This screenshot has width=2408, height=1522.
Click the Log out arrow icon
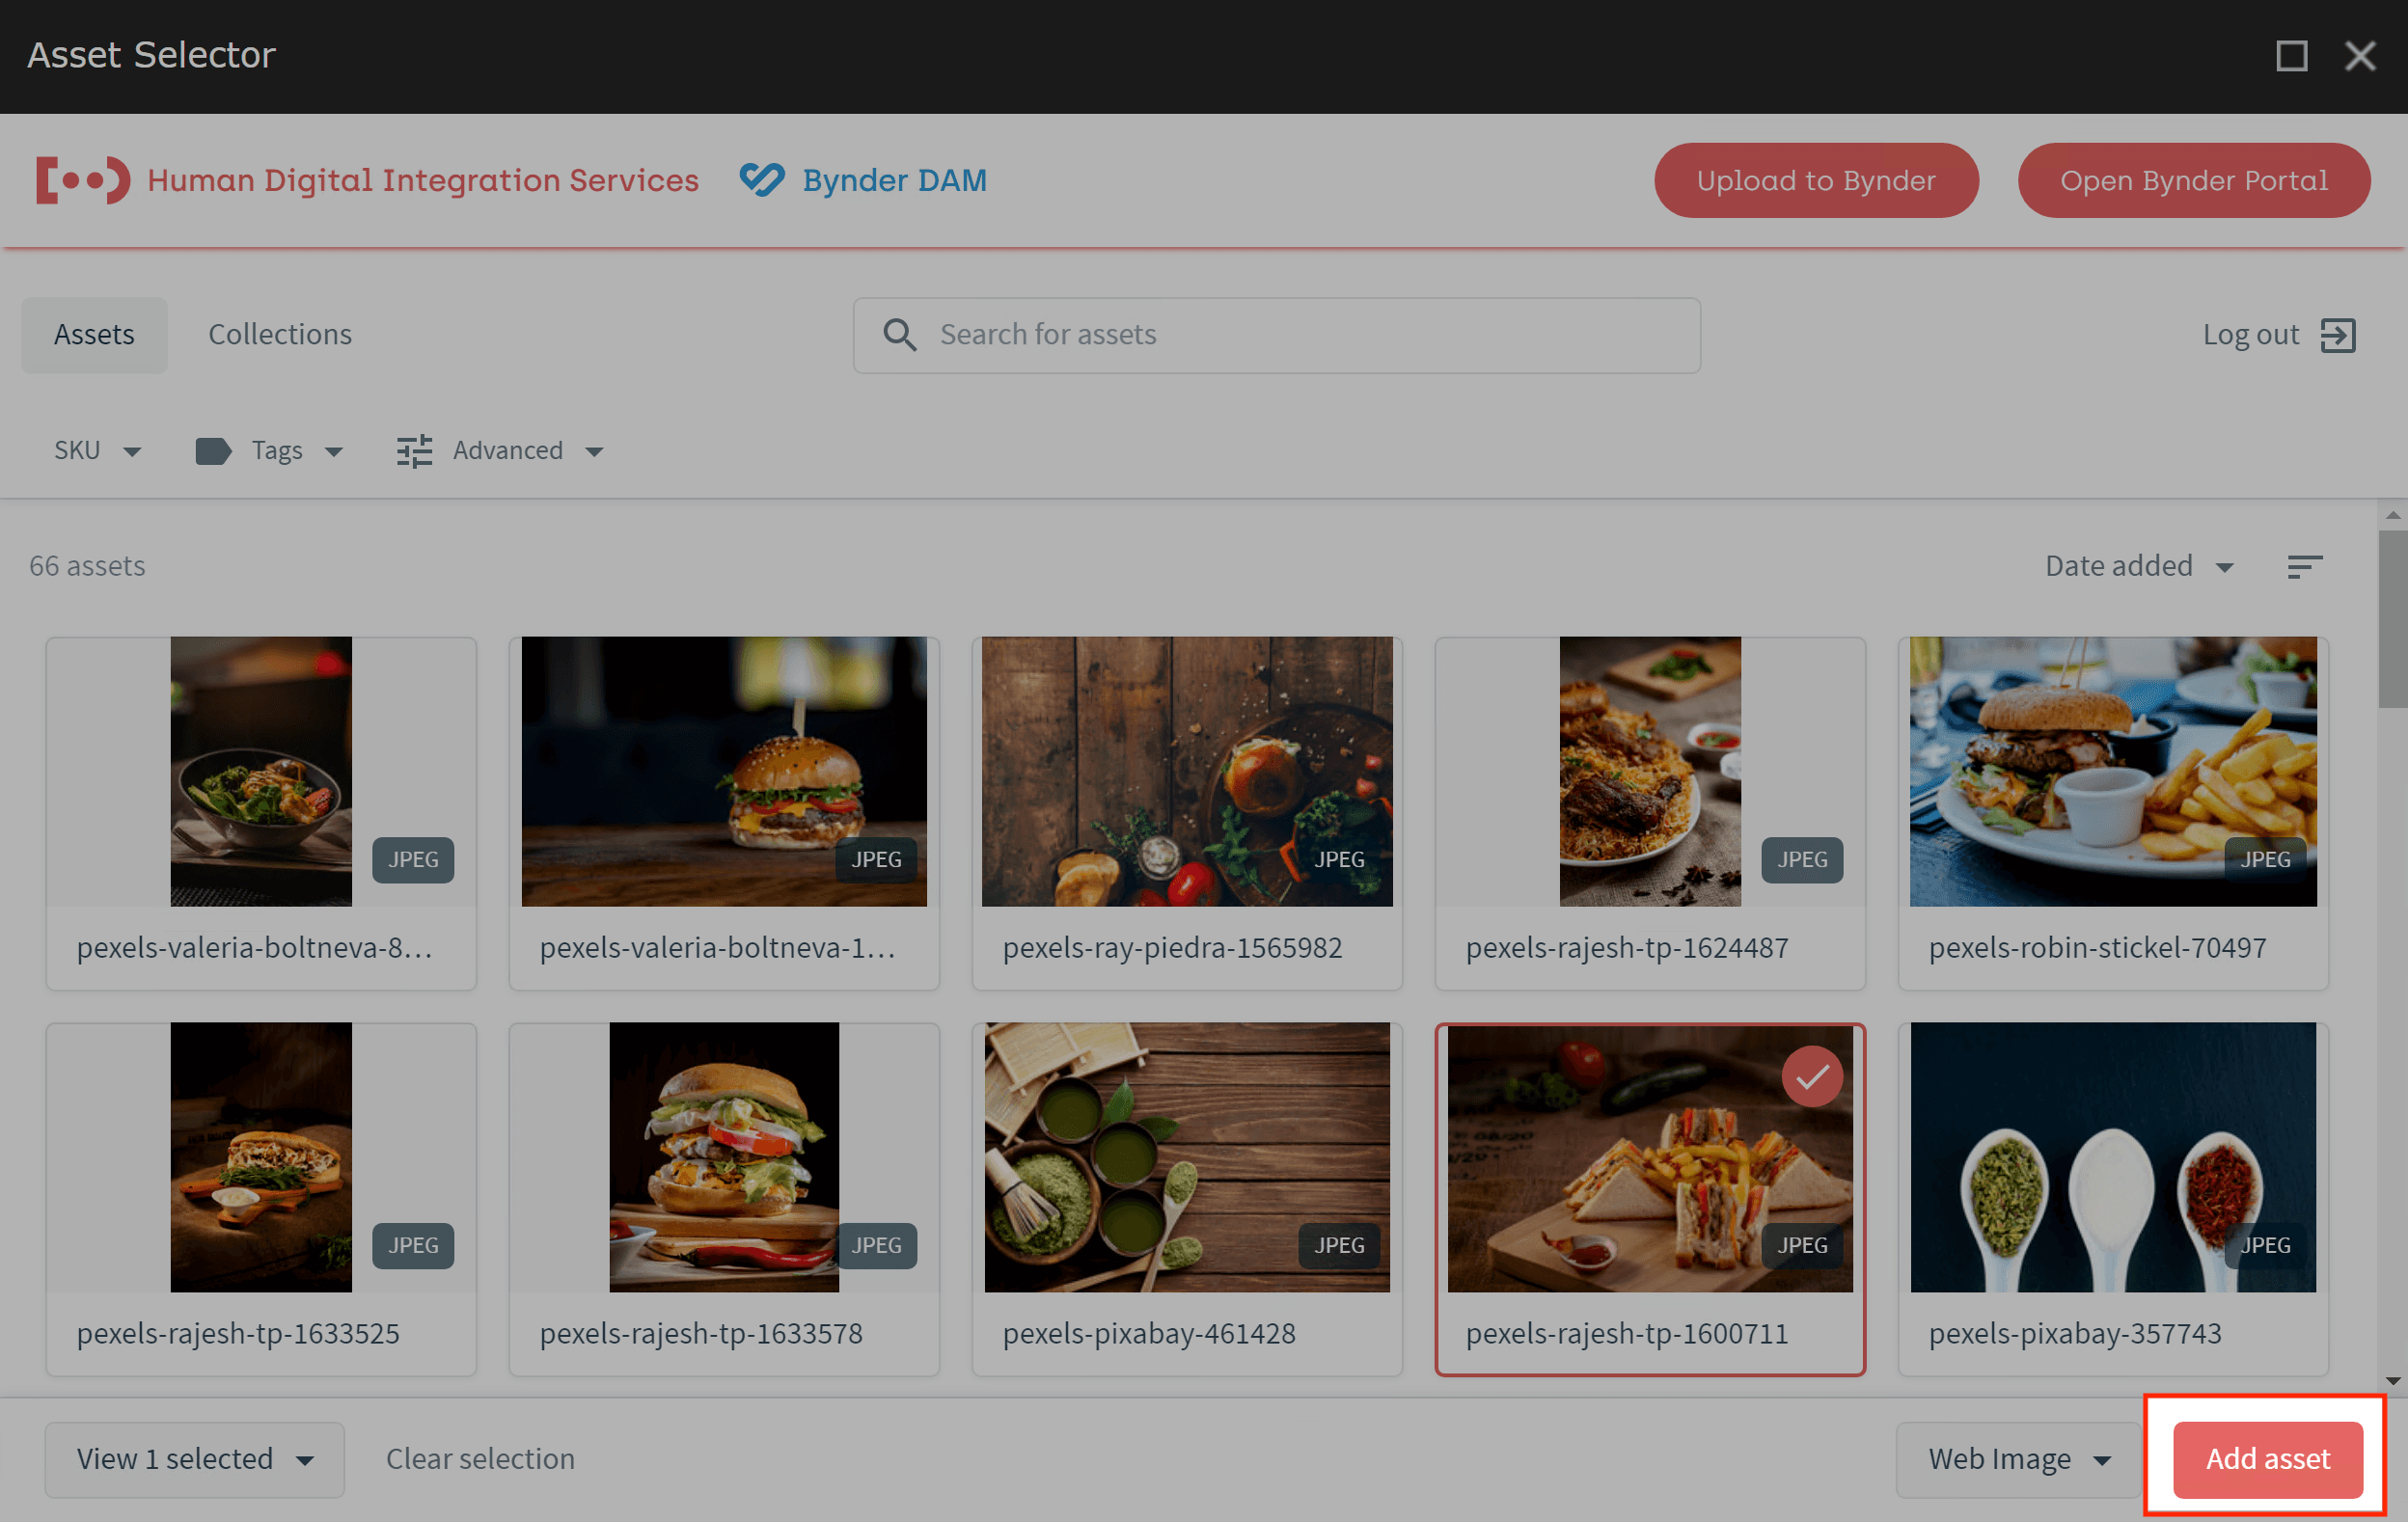pos(2338,335)
